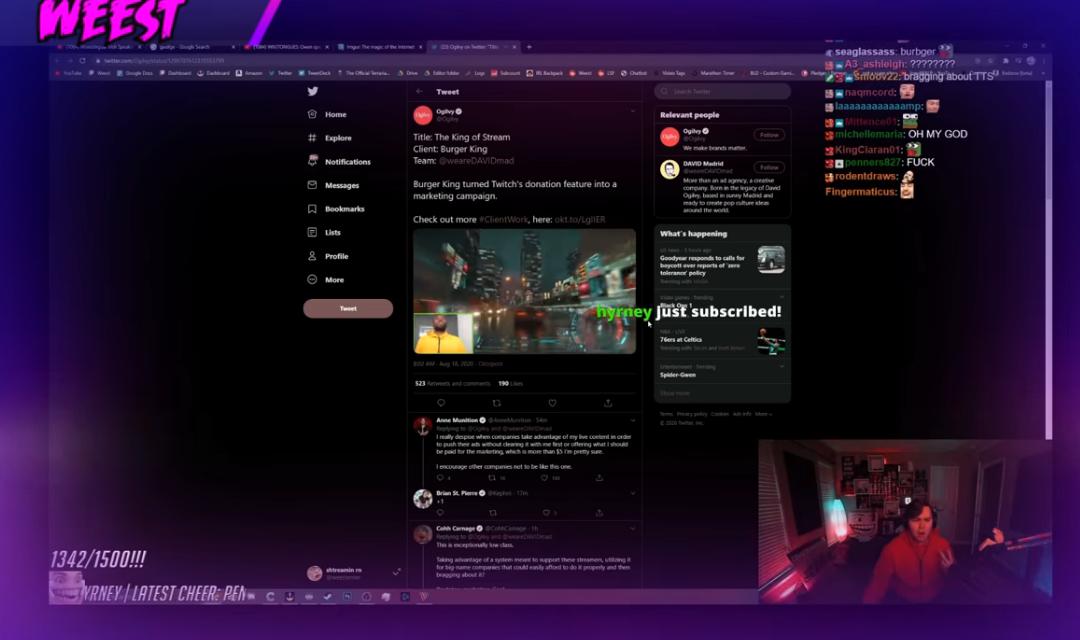The width and height of the screenshot is (1080, 640).
Task: Follow Ogilvy in Relevant people
Action: click(769, 135)
